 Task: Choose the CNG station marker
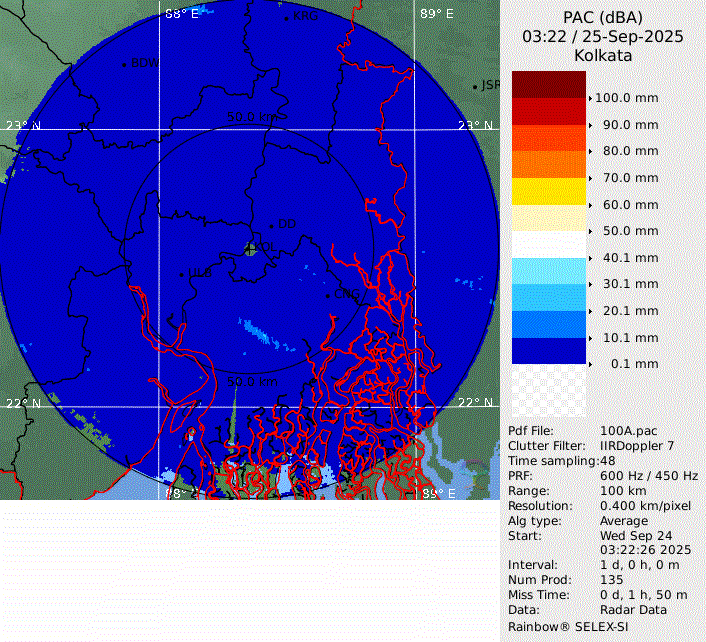point(328,295)
